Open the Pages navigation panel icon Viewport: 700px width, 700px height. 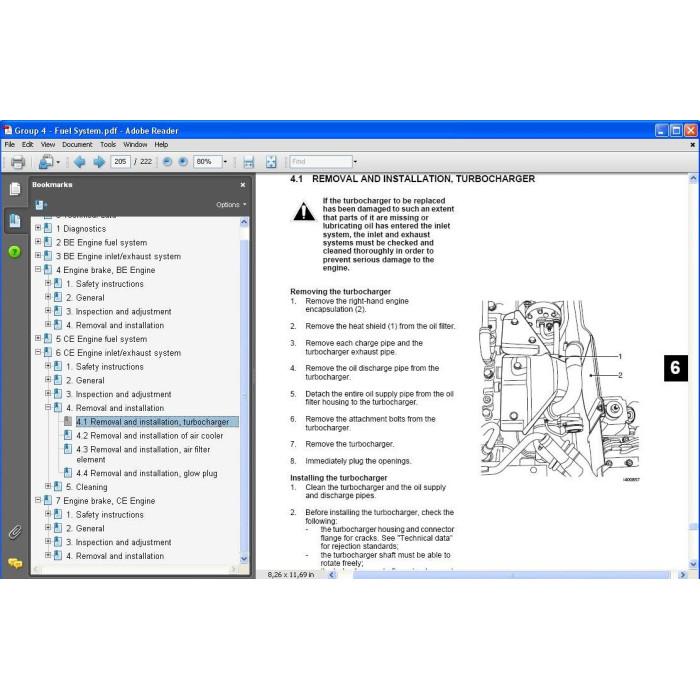pyautogui.click(x=15, y=189)
